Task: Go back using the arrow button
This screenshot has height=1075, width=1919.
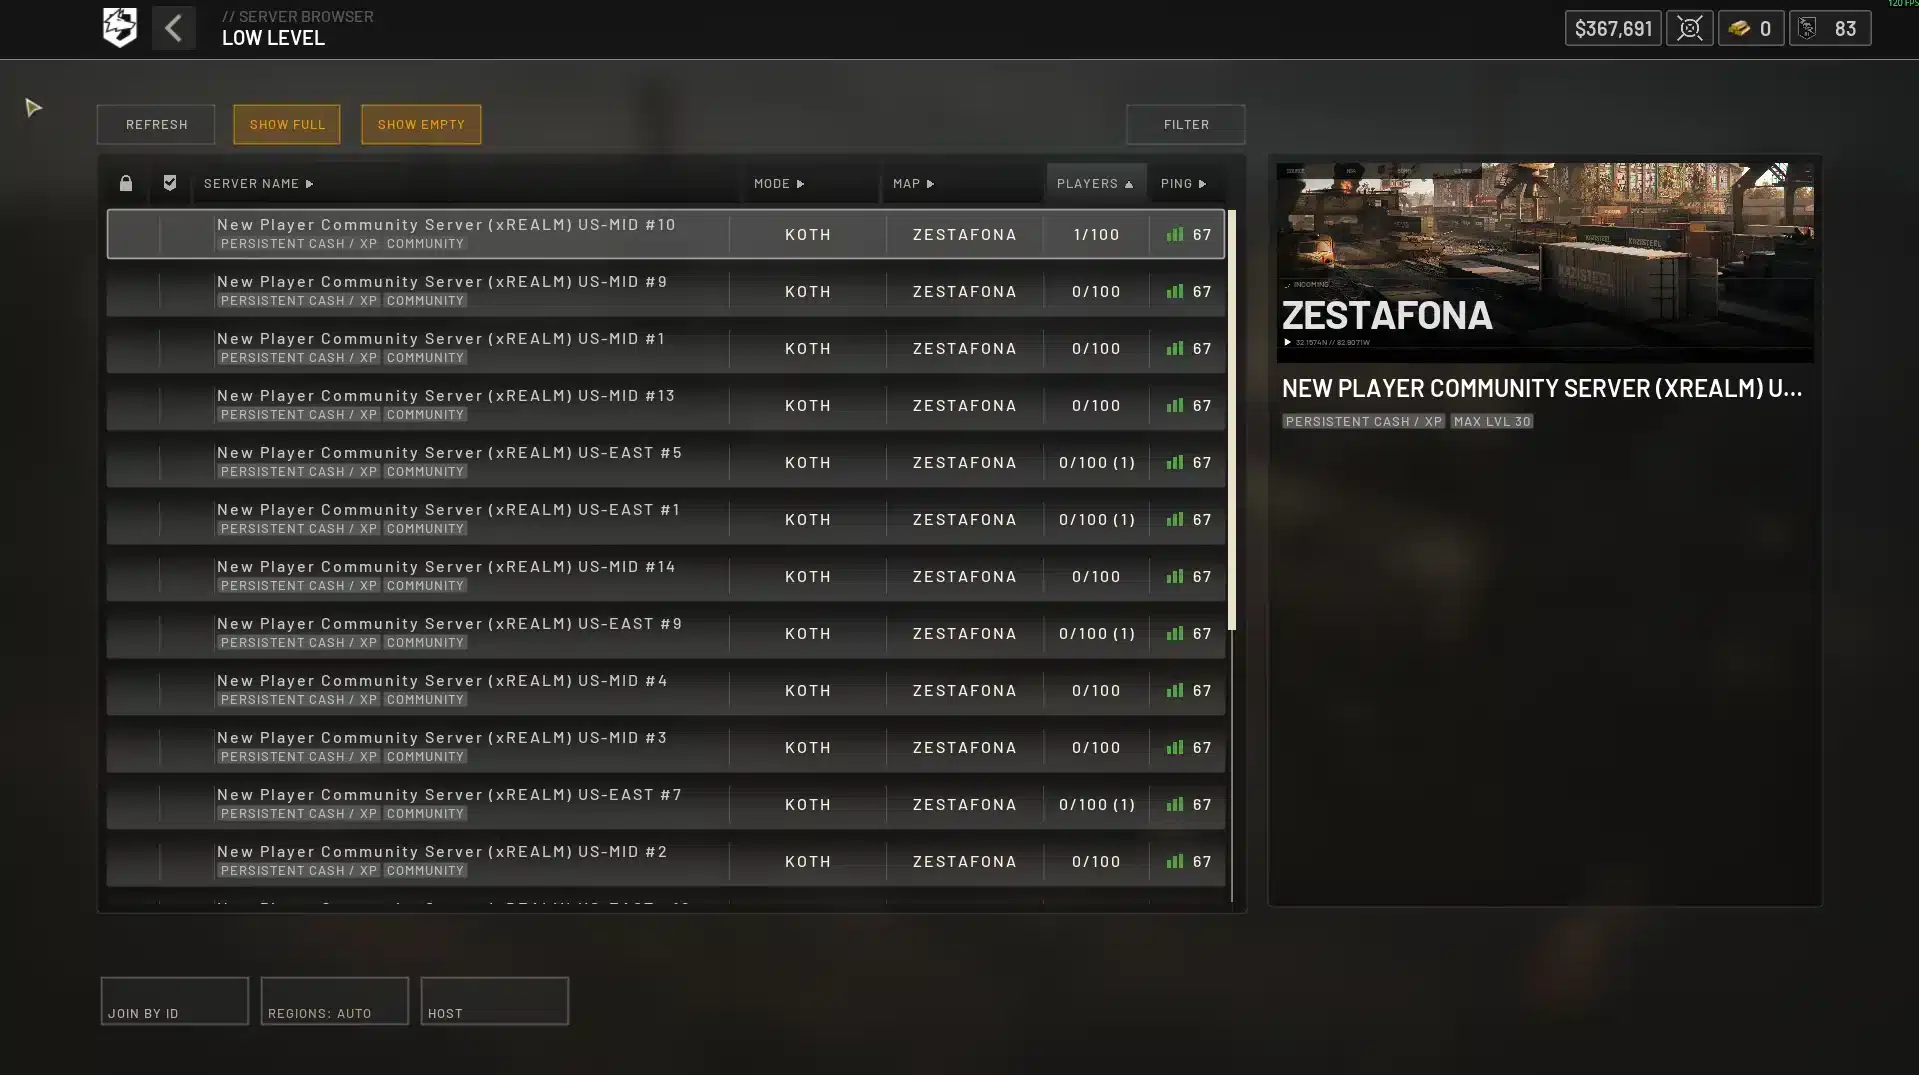Action: 173,28
